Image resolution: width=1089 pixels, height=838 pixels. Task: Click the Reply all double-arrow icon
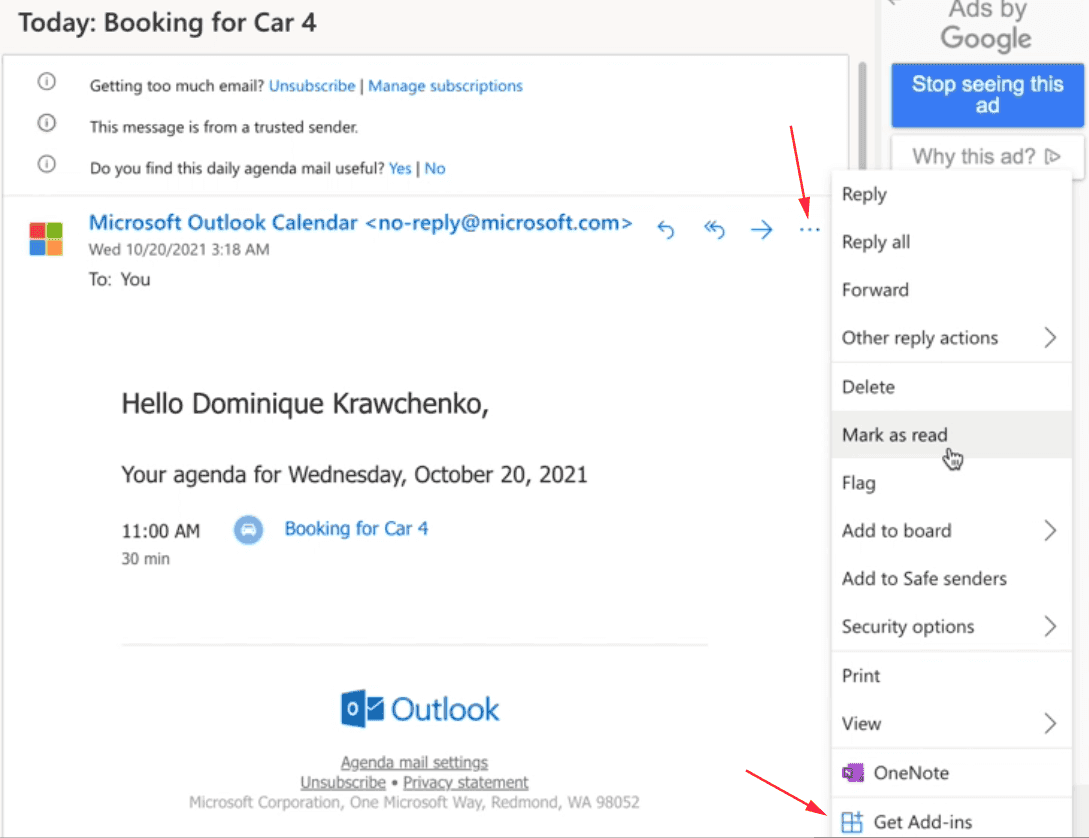click(x=714, y=231)
